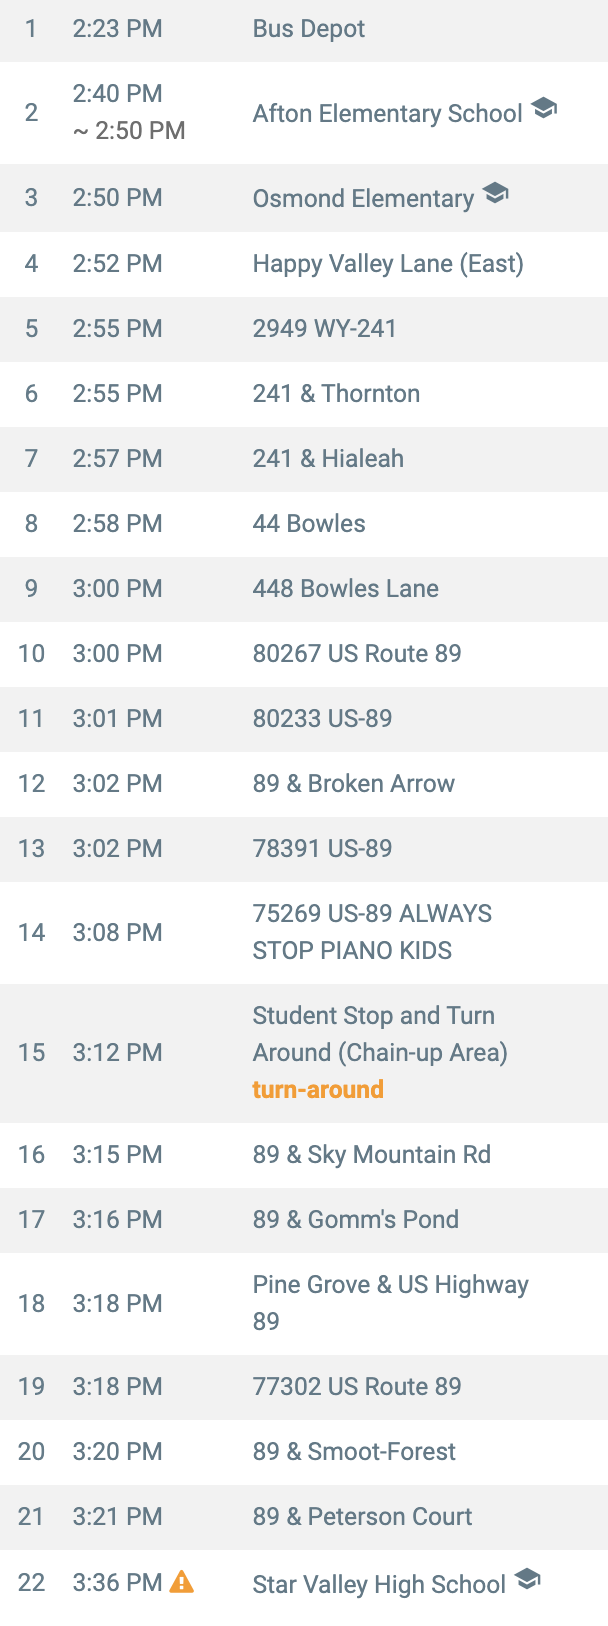Select the 80267 US Route 89 stop

(x=357, y=654)
